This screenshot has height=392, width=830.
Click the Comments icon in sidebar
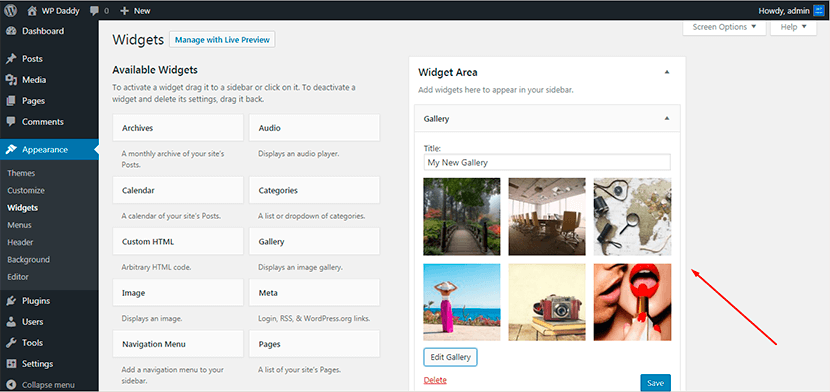(x=11, y=122)
